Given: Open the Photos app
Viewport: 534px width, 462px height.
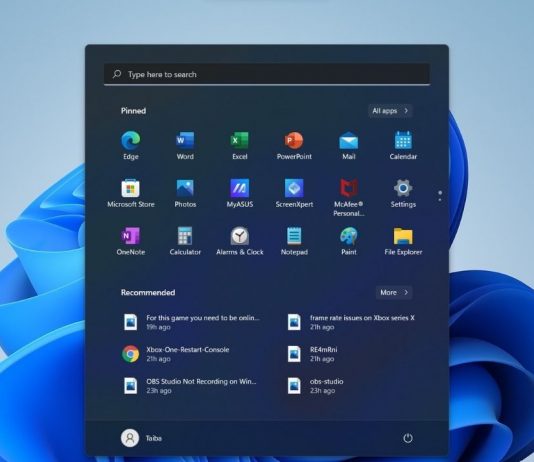Looking at the screenshot, I should (185, 193).
